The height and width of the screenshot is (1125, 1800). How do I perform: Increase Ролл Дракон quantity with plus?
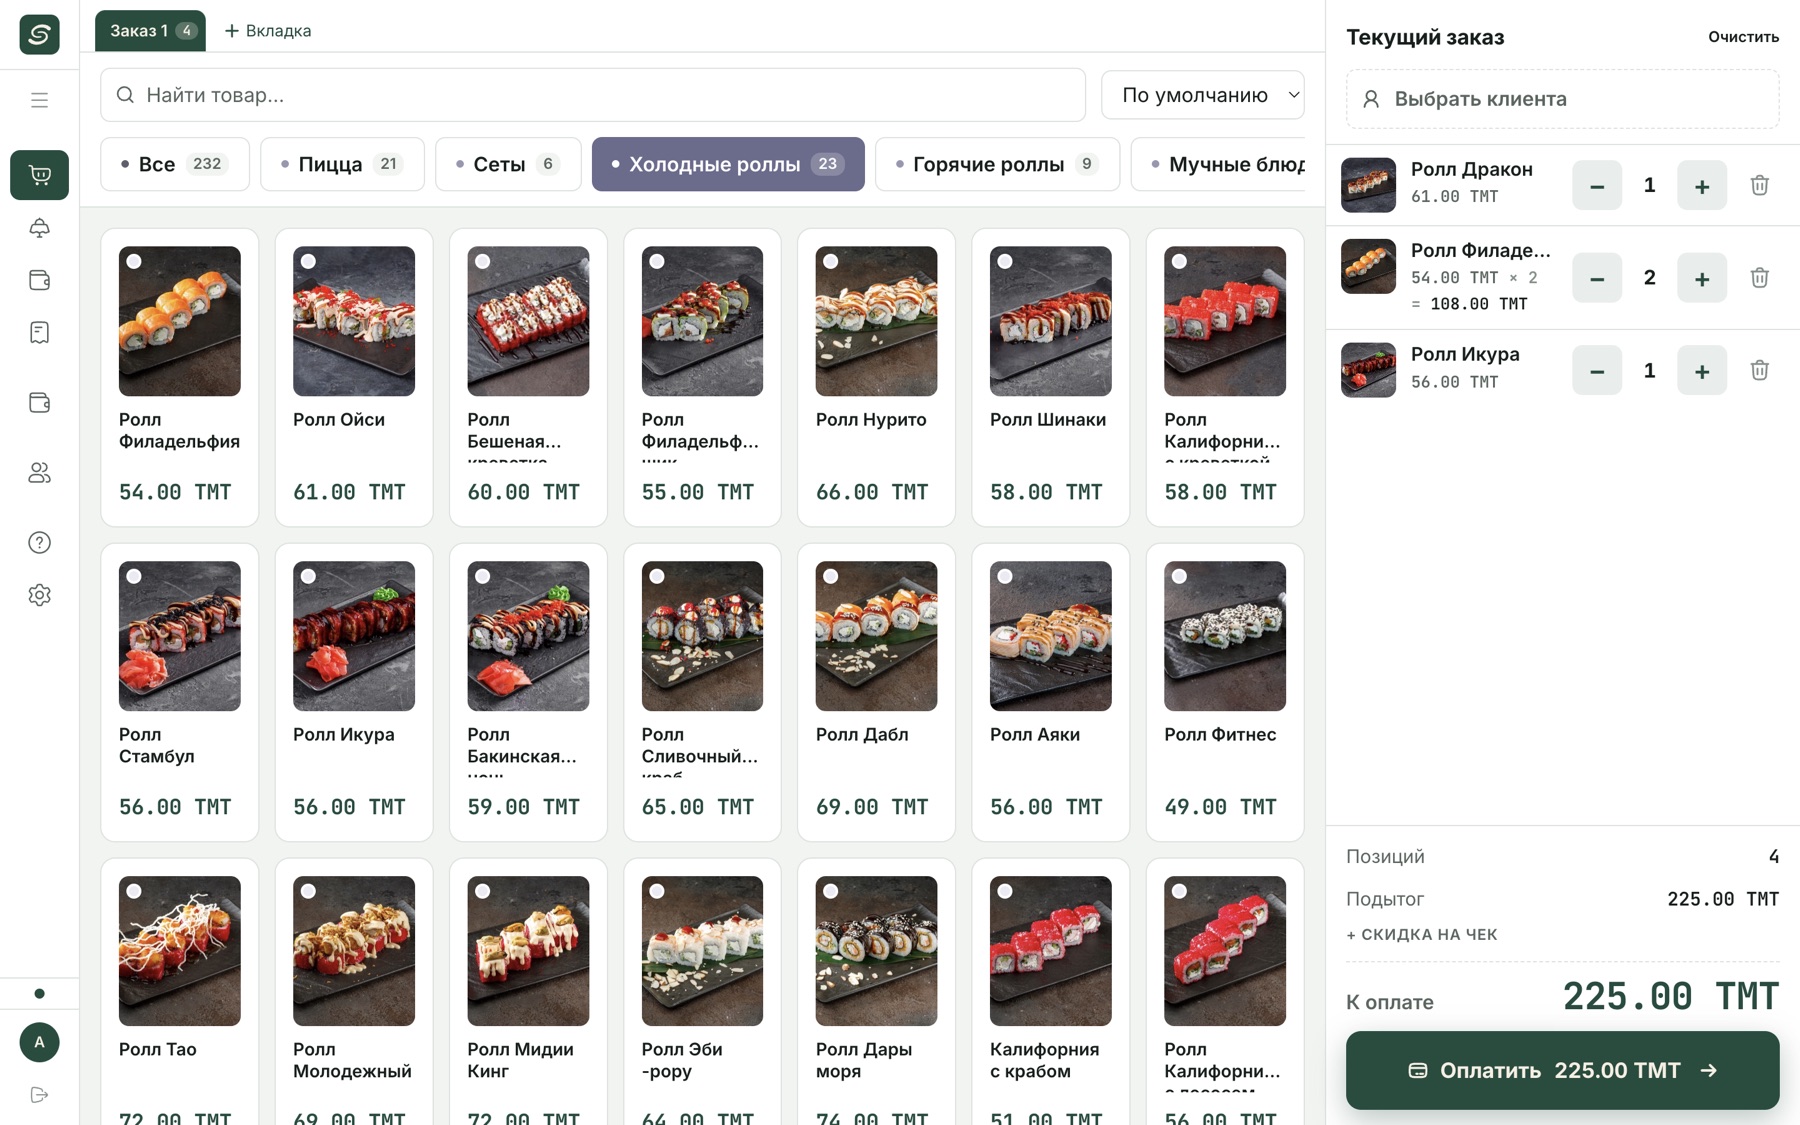tap(1702, 185)
